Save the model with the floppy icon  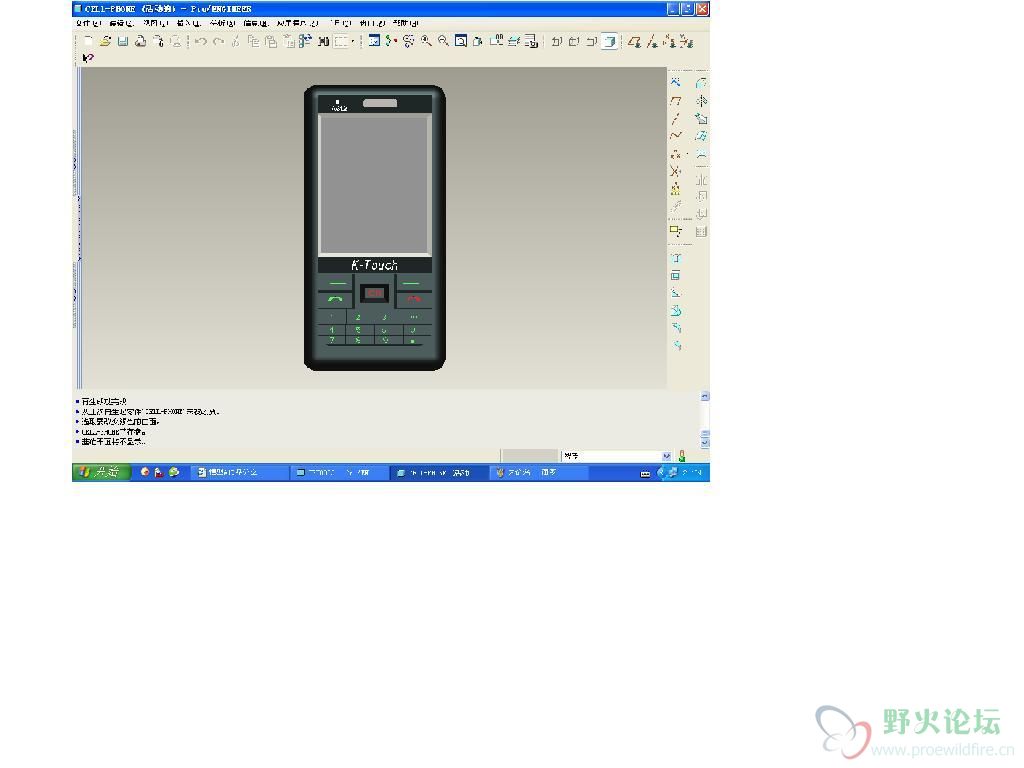click(123, 41)
